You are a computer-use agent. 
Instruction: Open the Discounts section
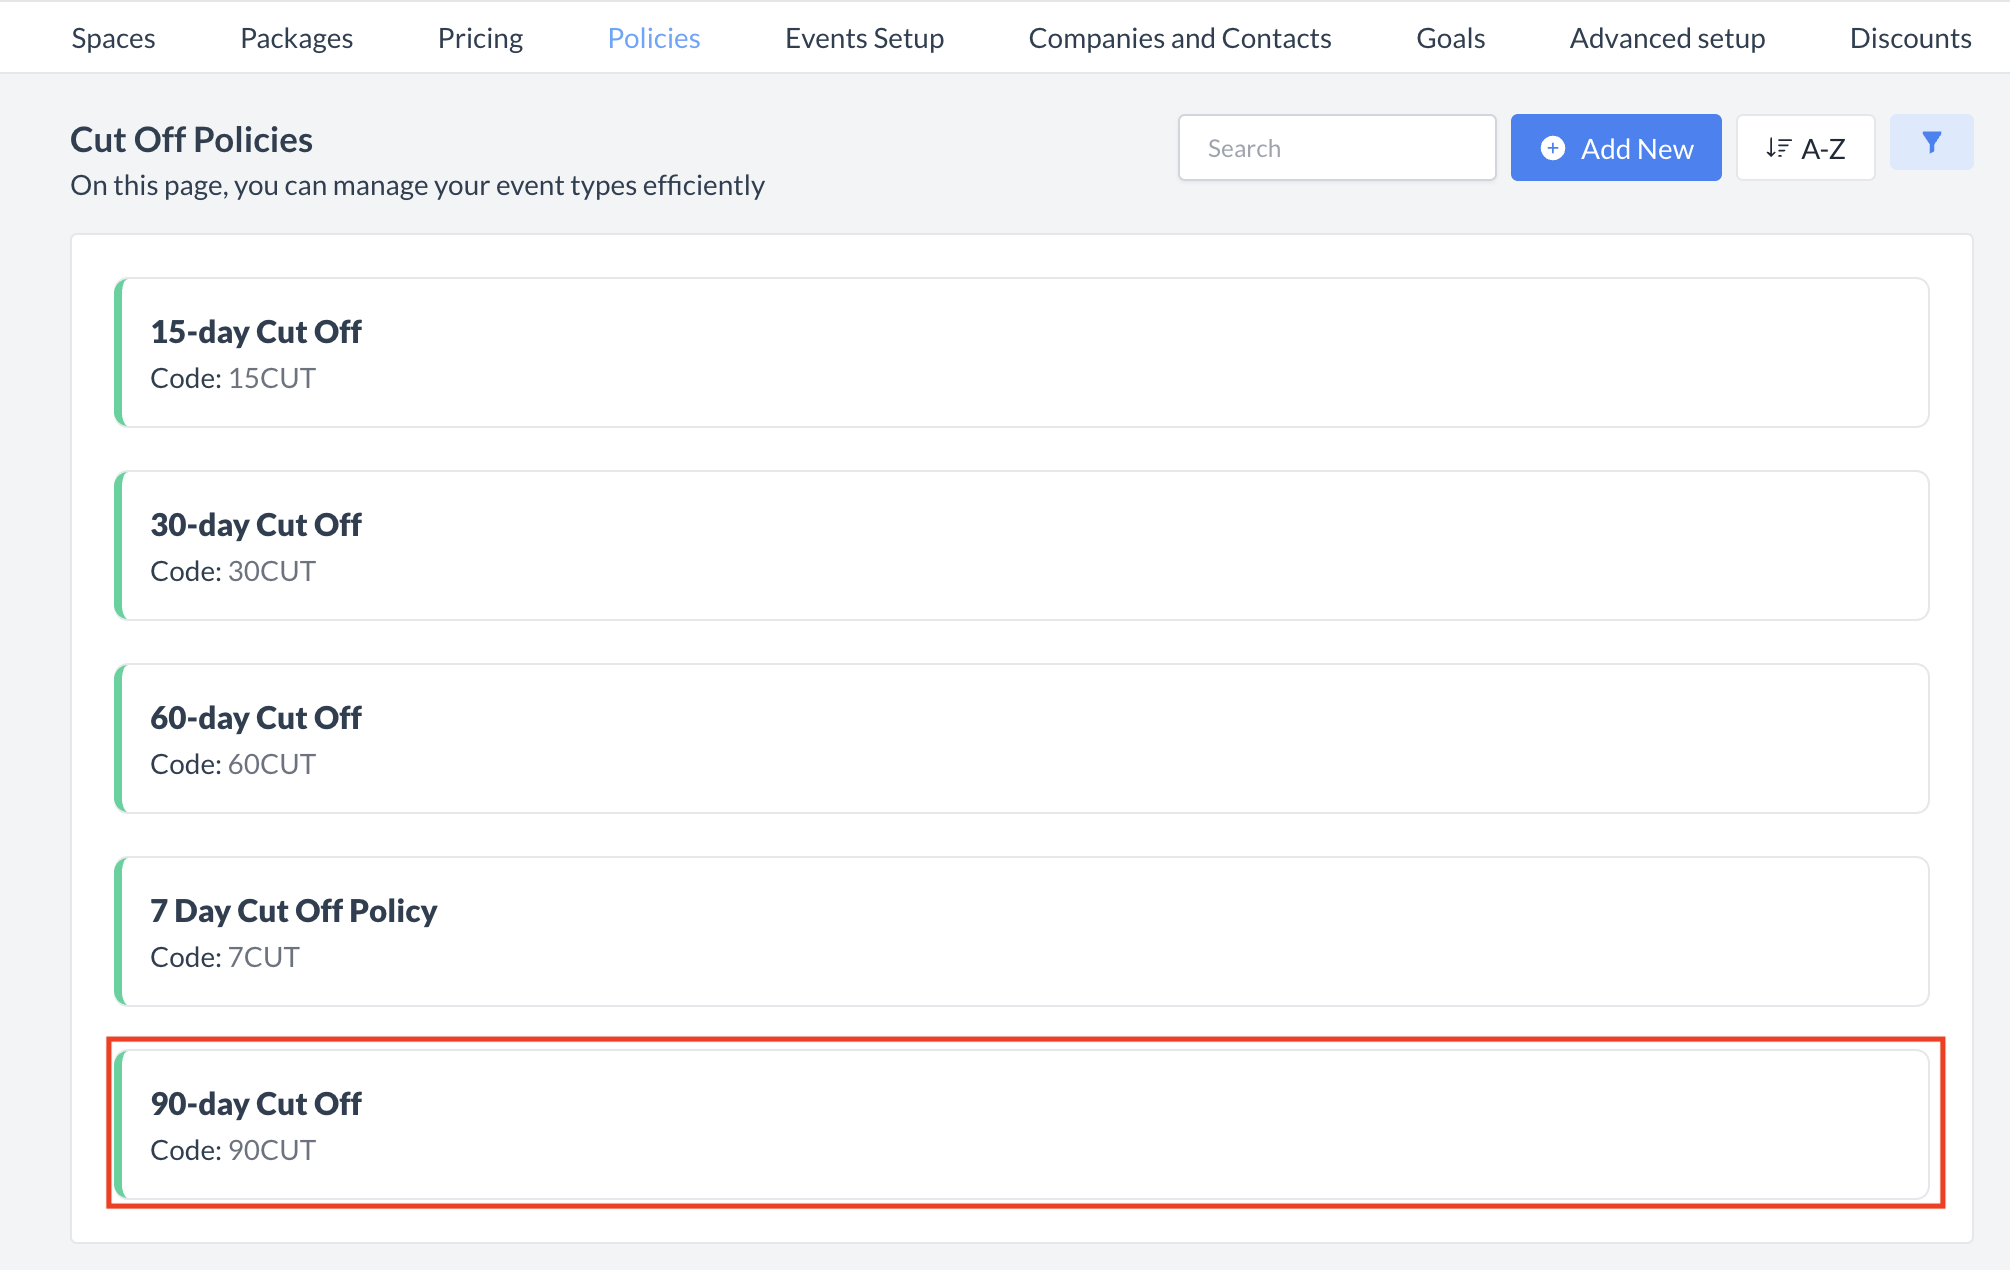point(1909,37)
